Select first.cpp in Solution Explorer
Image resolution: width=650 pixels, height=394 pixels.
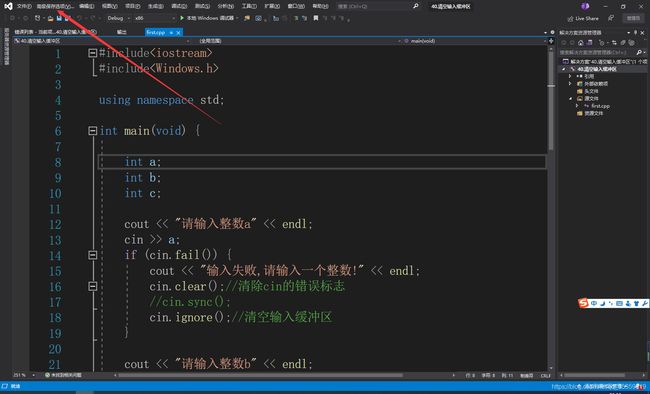(600, 106)
